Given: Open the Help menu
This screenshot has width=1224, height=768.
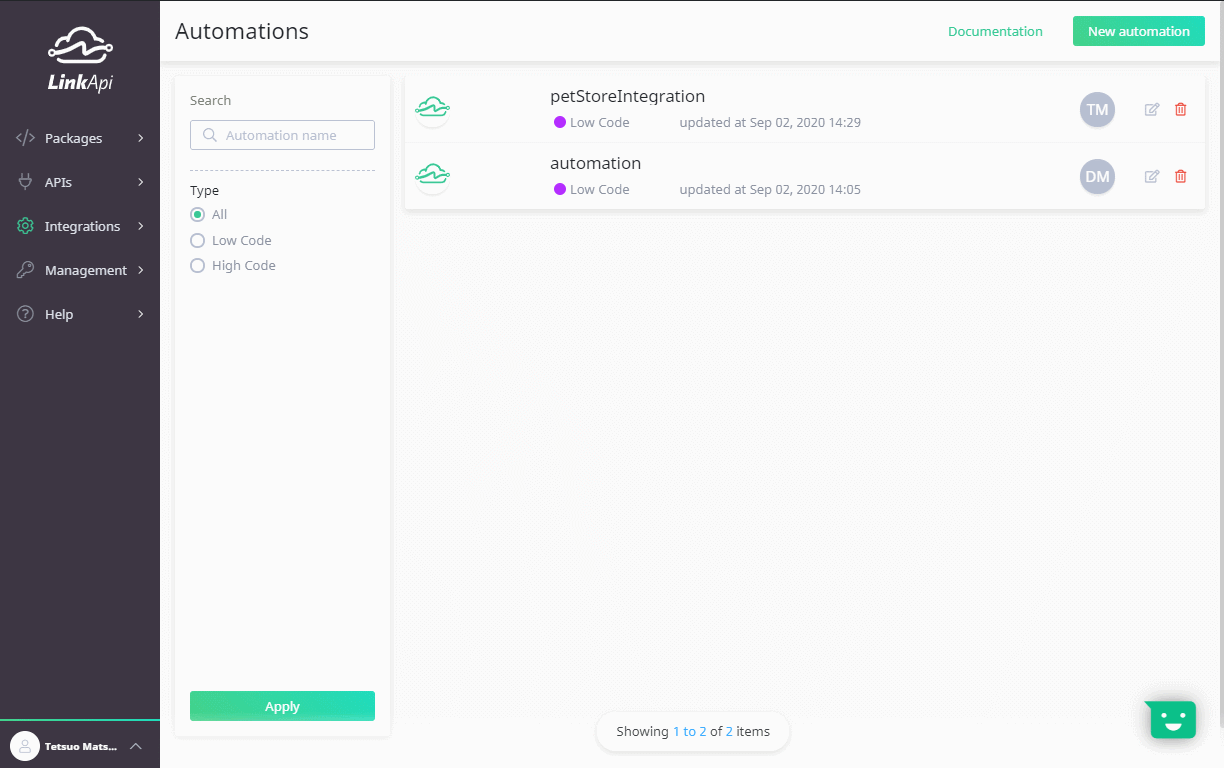Looking at the screenshot, I should [80, 314].
